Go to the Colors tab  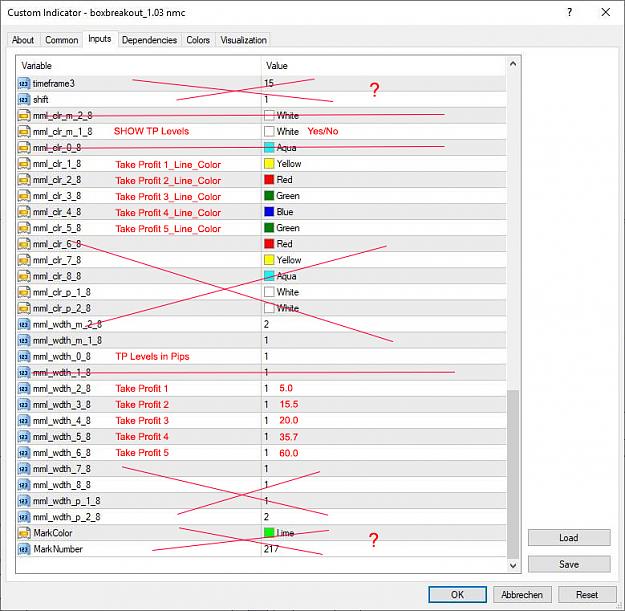click(x=198, y=40)
